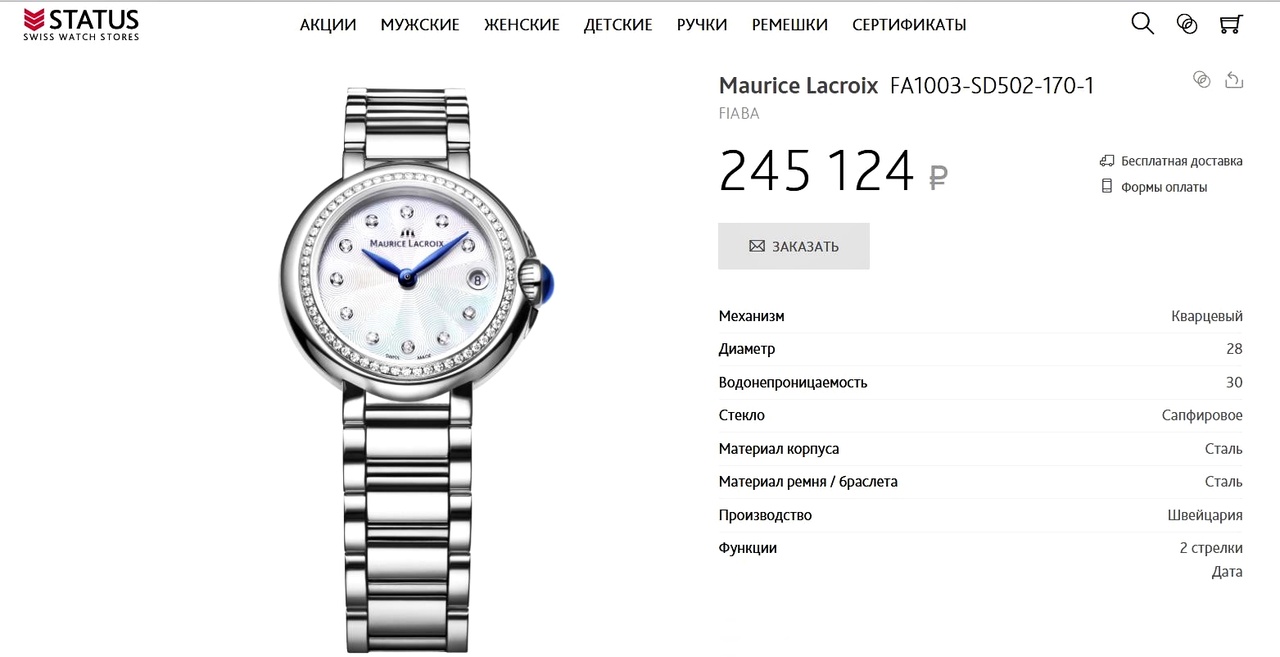Click the Maurice Lacroix brand name
Image resolution: width=1280 pixels, height=657 pixels.
798,86
